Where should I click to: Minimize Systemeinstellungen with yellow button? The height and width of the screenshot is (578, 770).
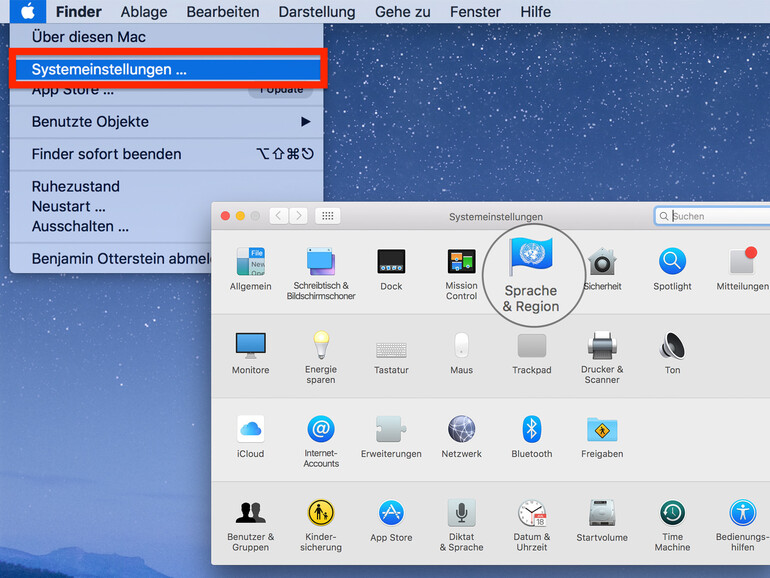[x=240, y=216]
